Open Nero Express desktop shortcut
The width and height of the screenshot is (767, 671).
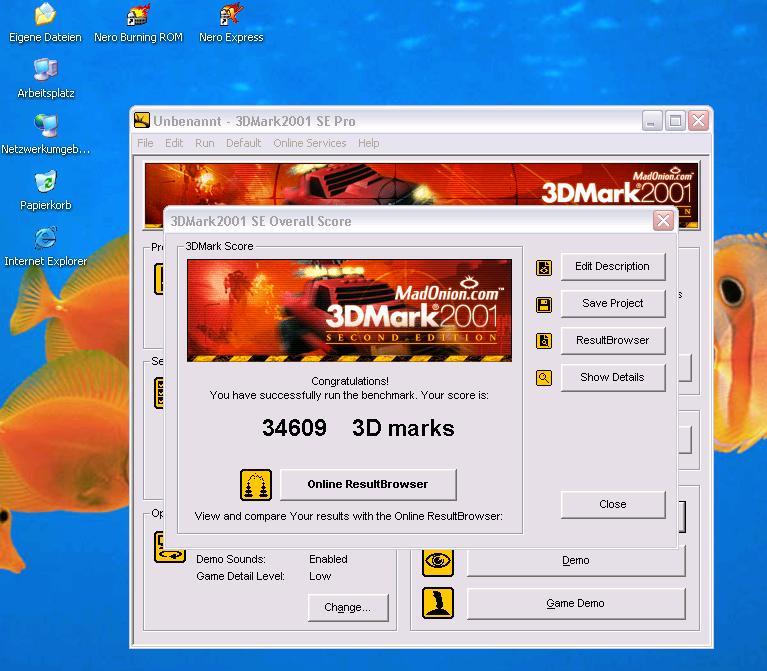pos(231,22)
